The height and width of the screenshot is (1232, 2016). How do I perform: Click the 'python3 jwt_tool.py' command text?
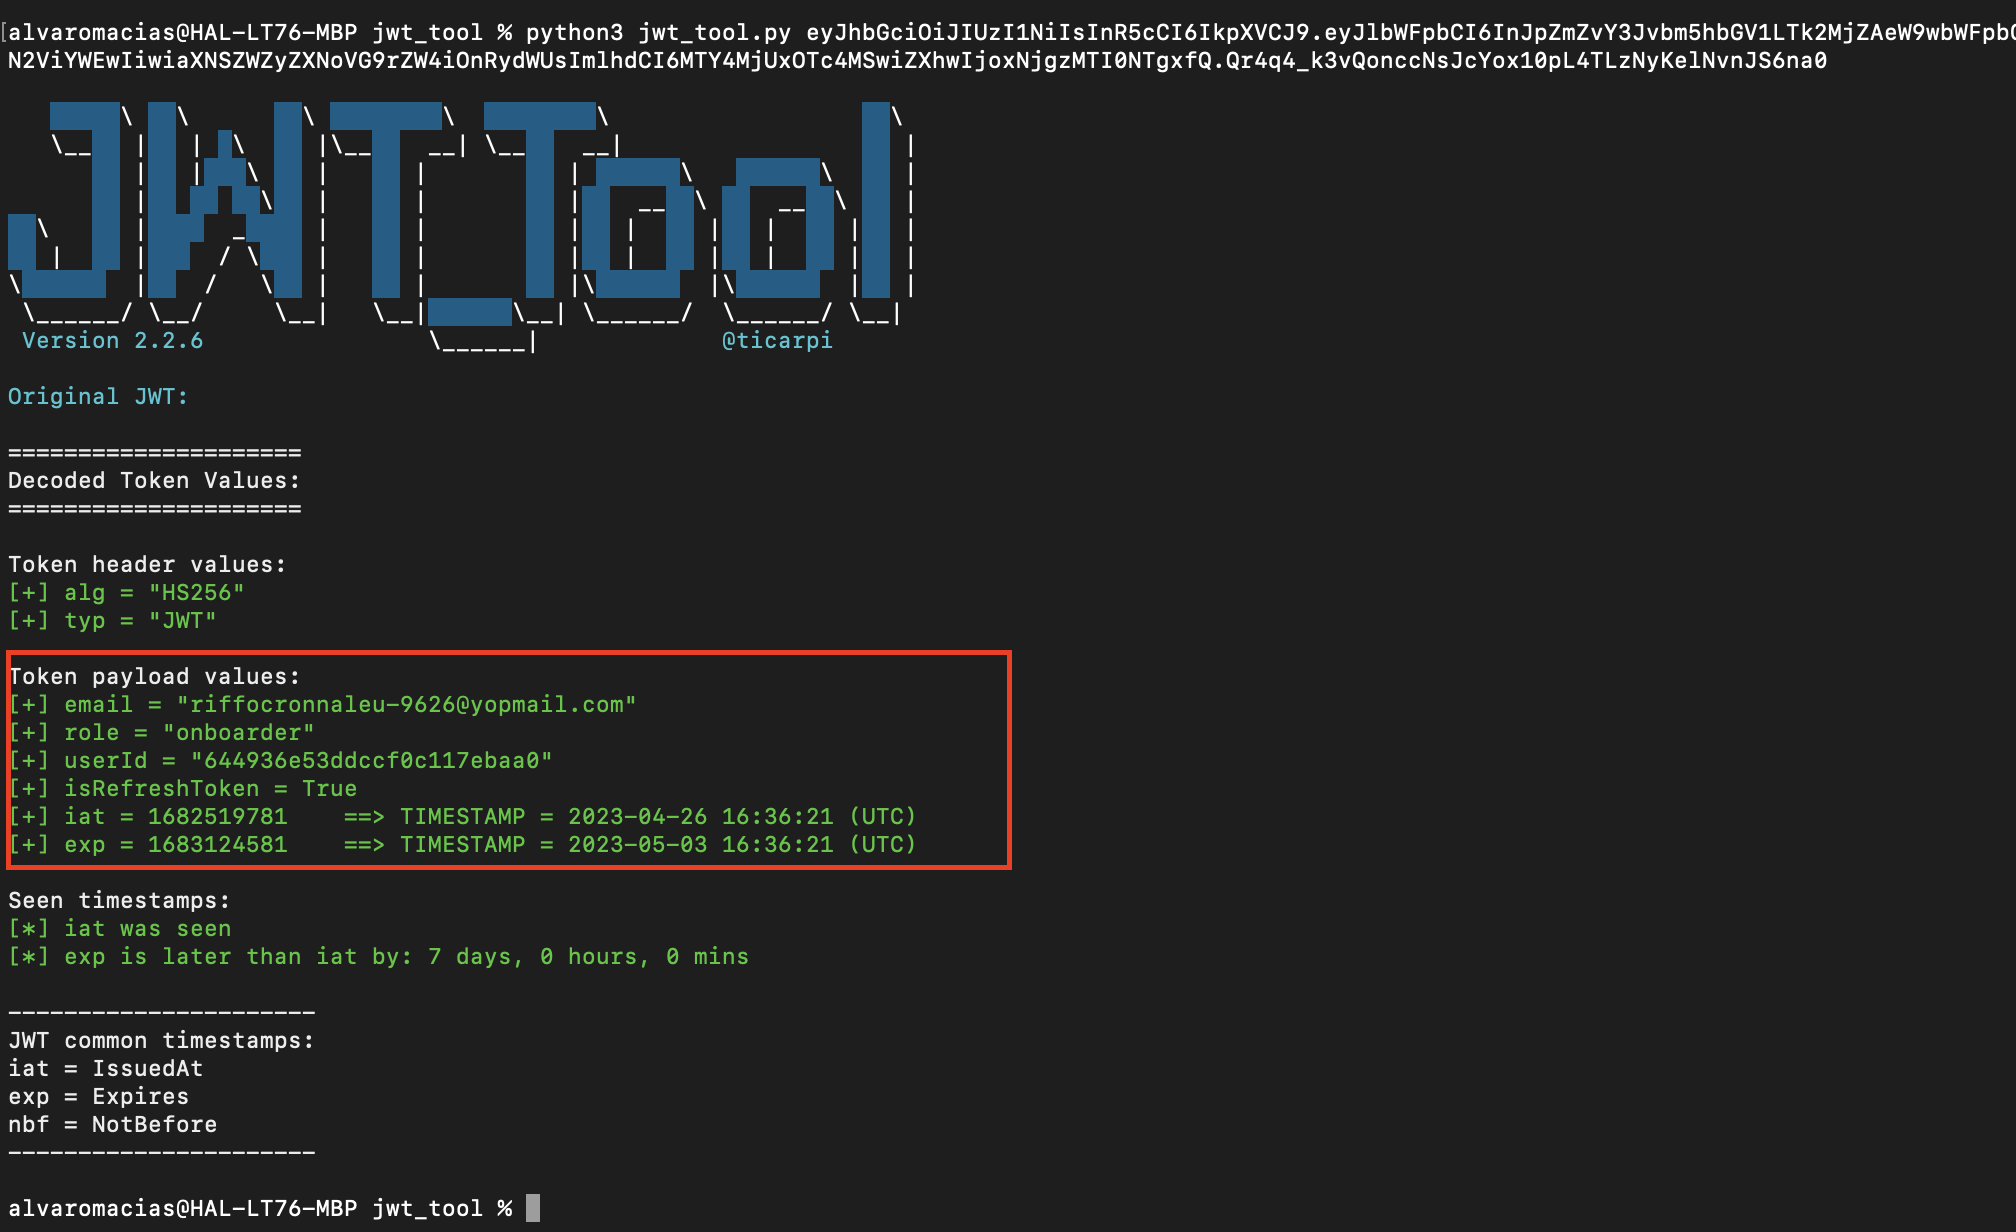pos(658,33)
